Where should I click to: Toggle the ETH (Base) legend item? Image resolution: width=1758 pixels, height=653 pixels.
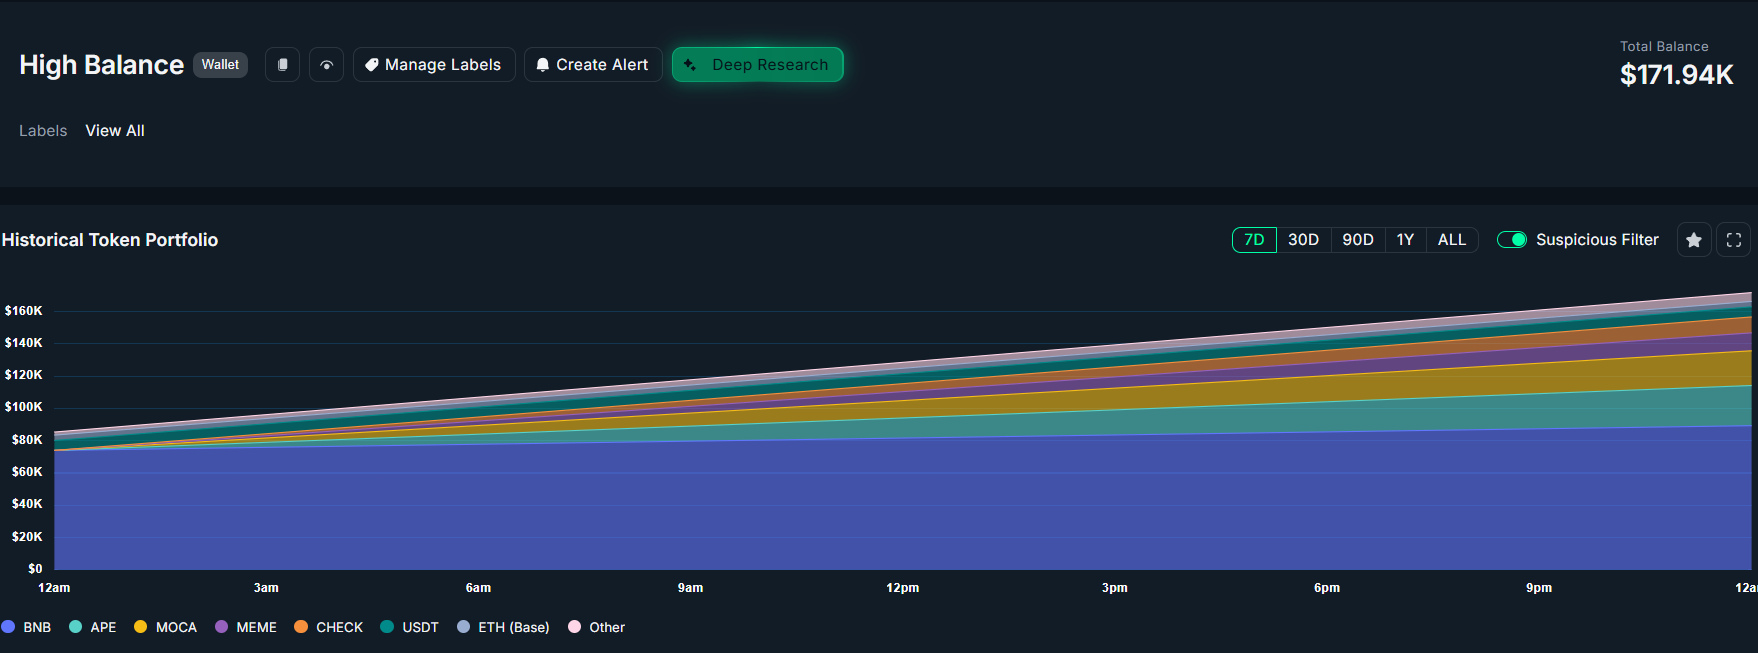(x=503, y=627)
